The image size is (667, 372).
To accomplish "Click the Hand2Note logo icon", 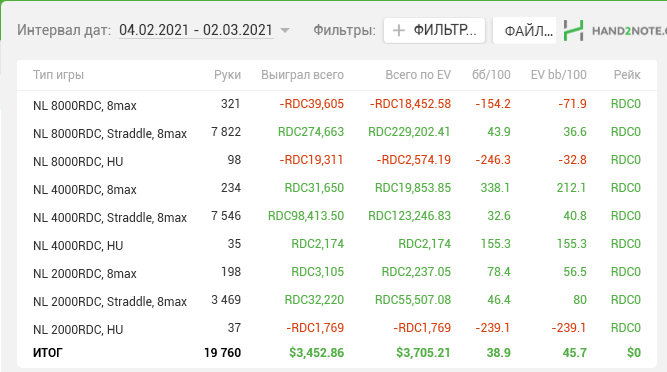I will pos(573,31).
